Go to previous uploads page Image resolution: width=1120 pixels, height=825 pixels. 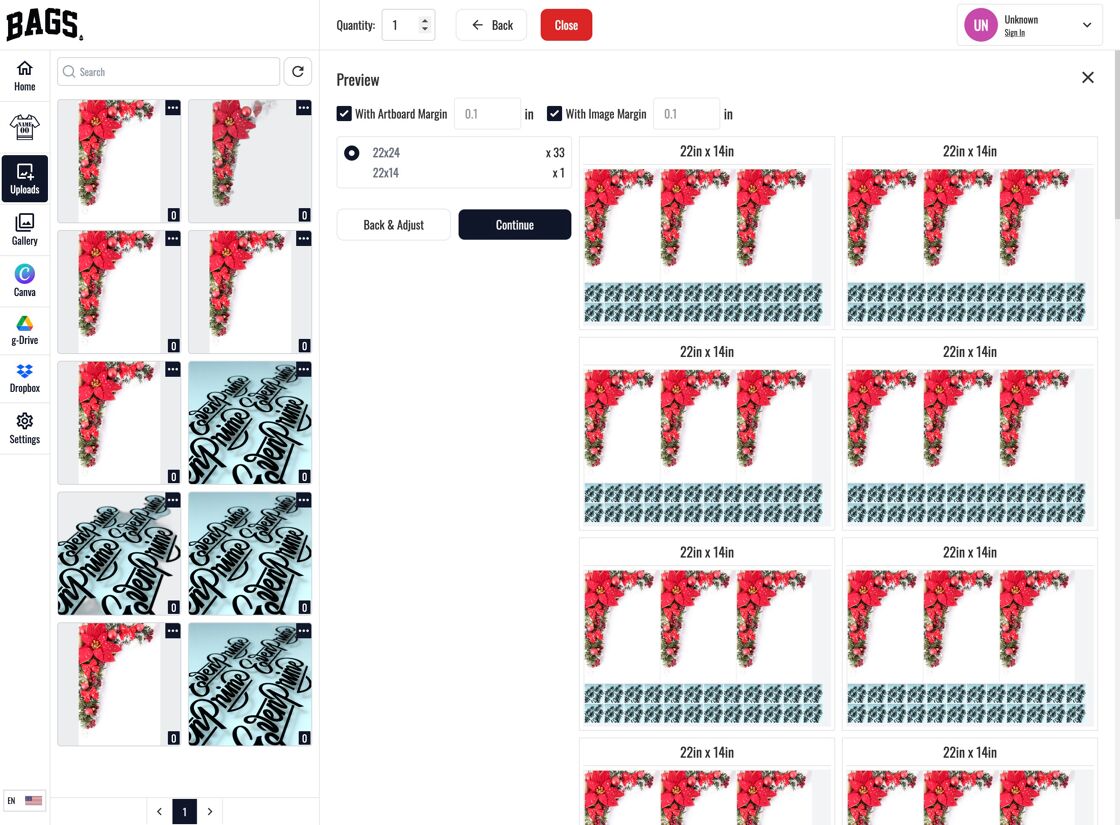pyautogui.click(x=159, y=811)
